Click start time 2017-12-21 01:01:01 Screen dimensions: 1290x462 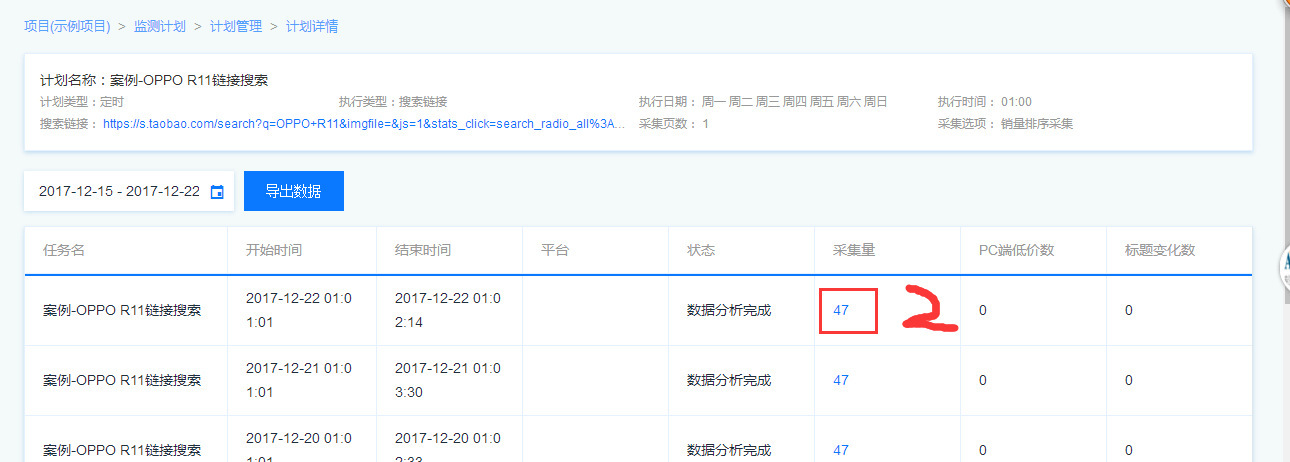point(299,380)
